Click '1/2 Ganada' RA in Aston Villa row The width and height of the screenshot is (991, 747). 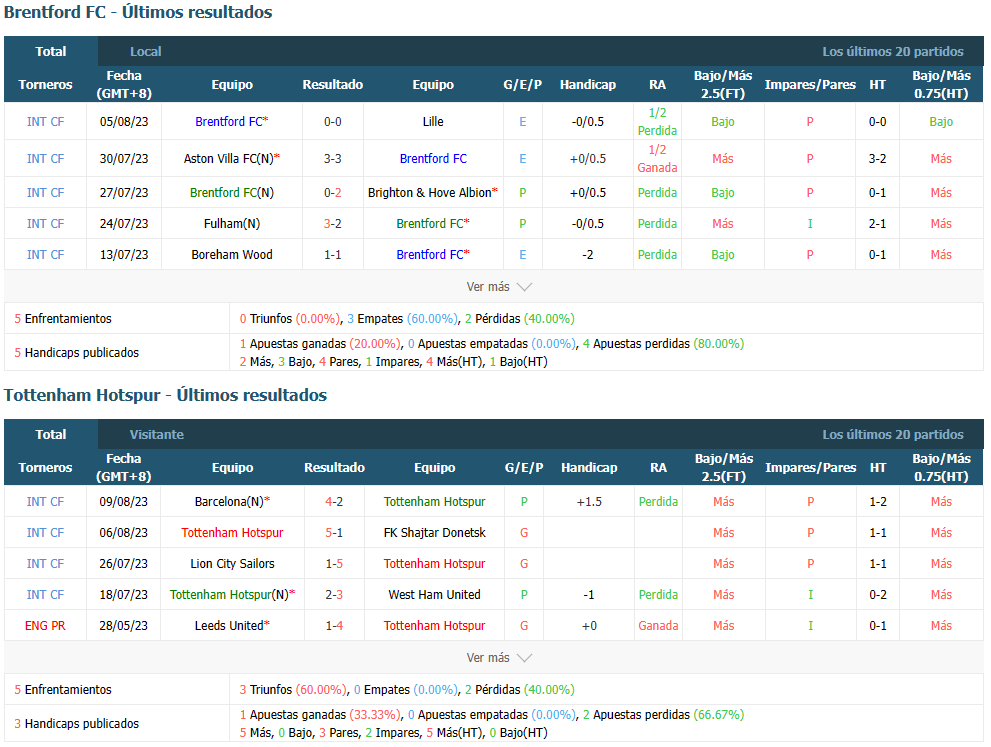(657, 159)
